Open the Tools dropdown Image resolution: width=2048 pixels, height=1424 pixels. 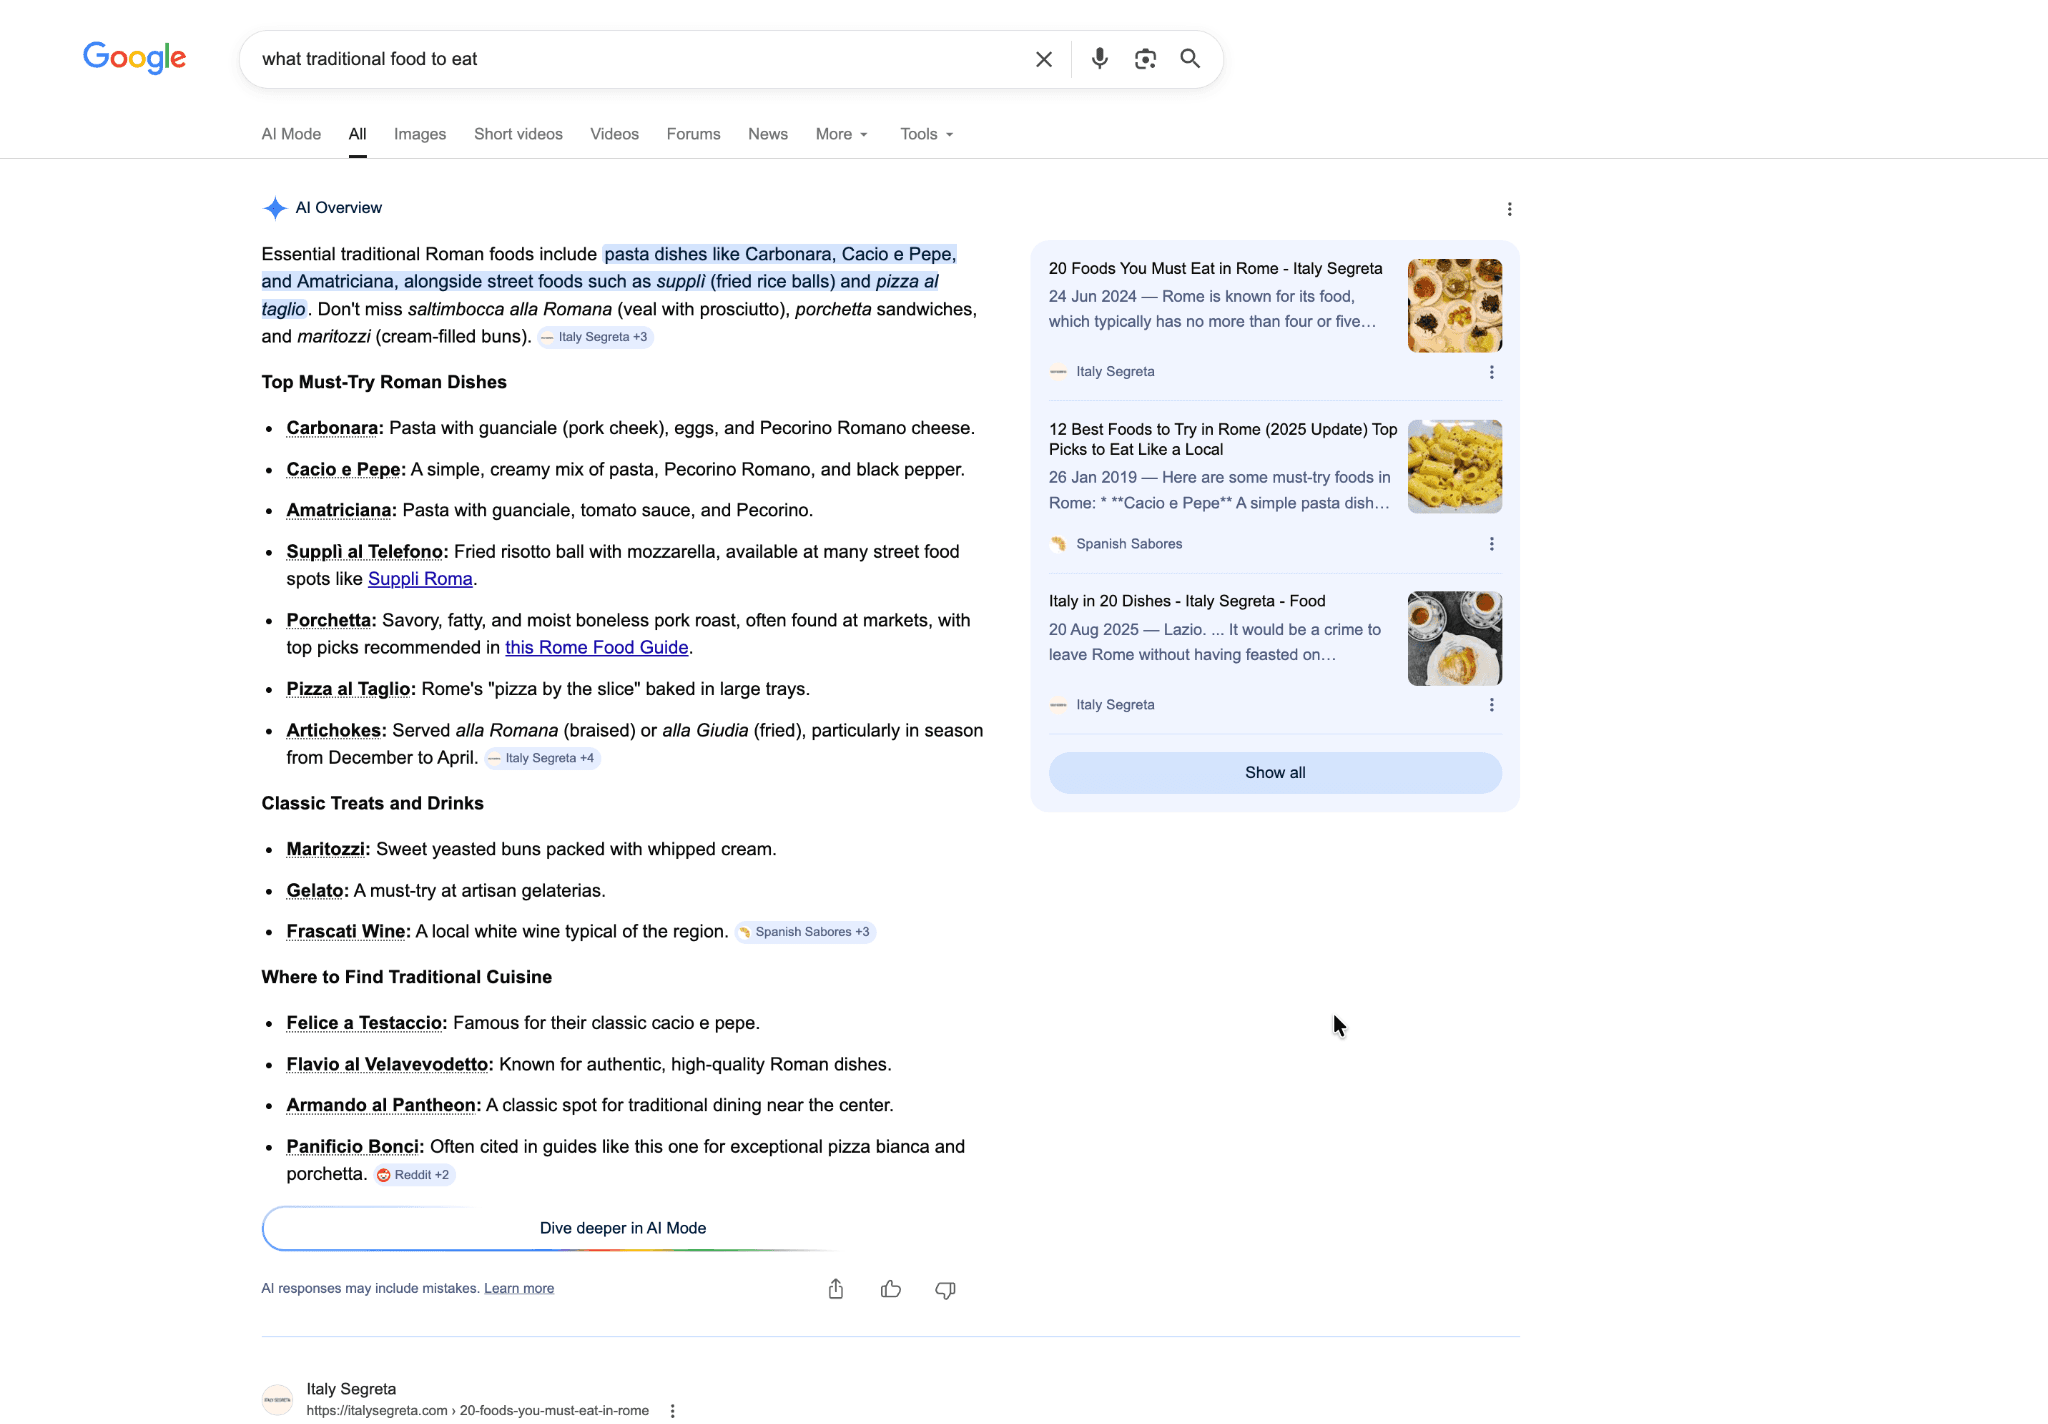click(926, 134)
